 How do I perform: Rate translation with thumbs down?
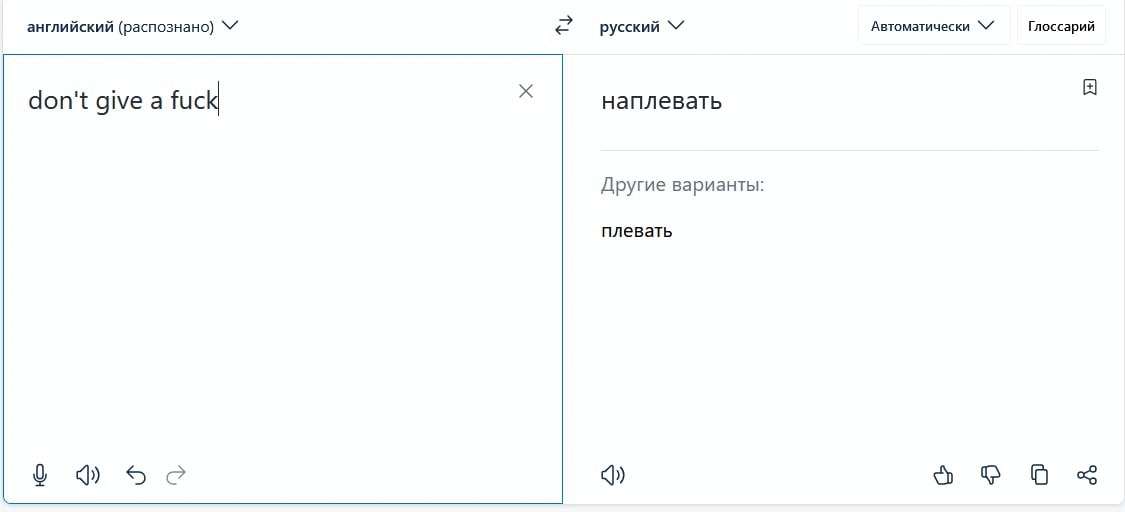tap(991, 475)
